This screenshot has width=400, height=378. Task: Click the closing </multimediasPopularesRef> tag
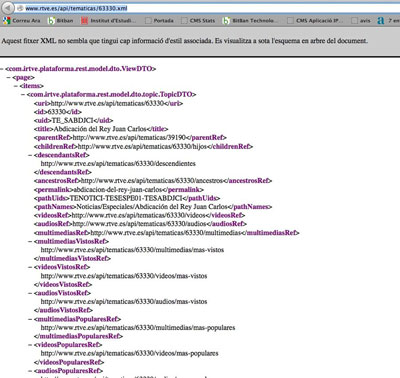[78, 336]
